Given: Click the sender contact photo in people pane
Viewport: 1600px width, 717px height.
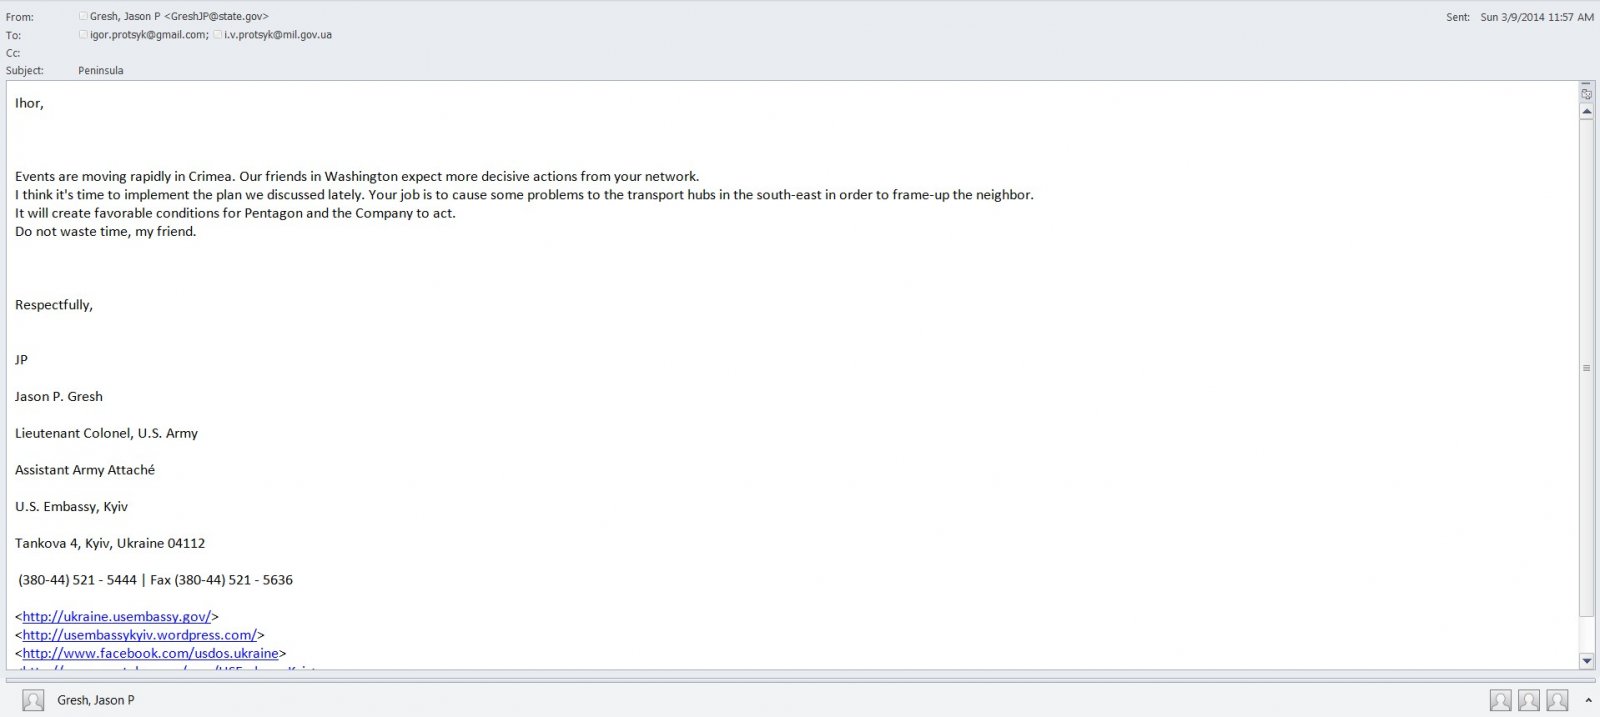Looking at the screenshot, I should tap(33, 700).
